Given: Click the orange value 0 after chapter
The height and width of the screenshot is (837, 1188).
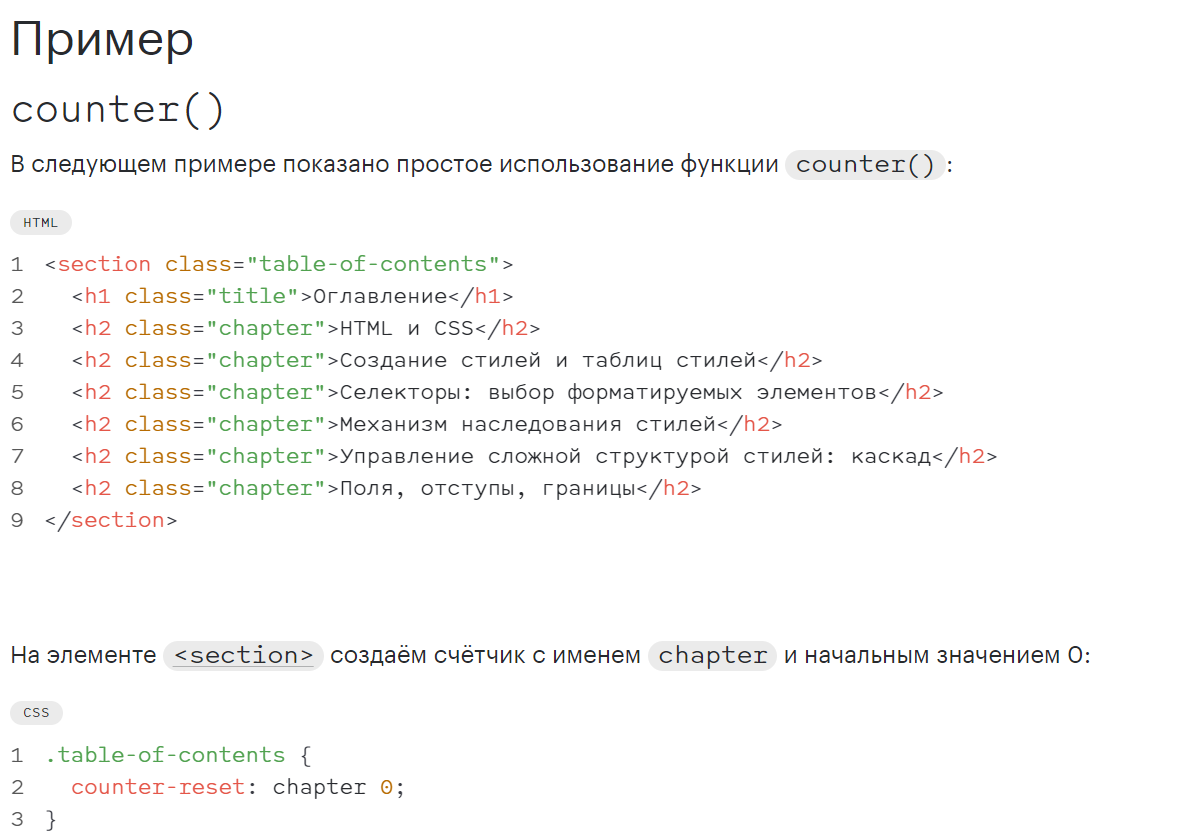Looking at the screenshot, I should pyautogui.click(x=386, y=787).
